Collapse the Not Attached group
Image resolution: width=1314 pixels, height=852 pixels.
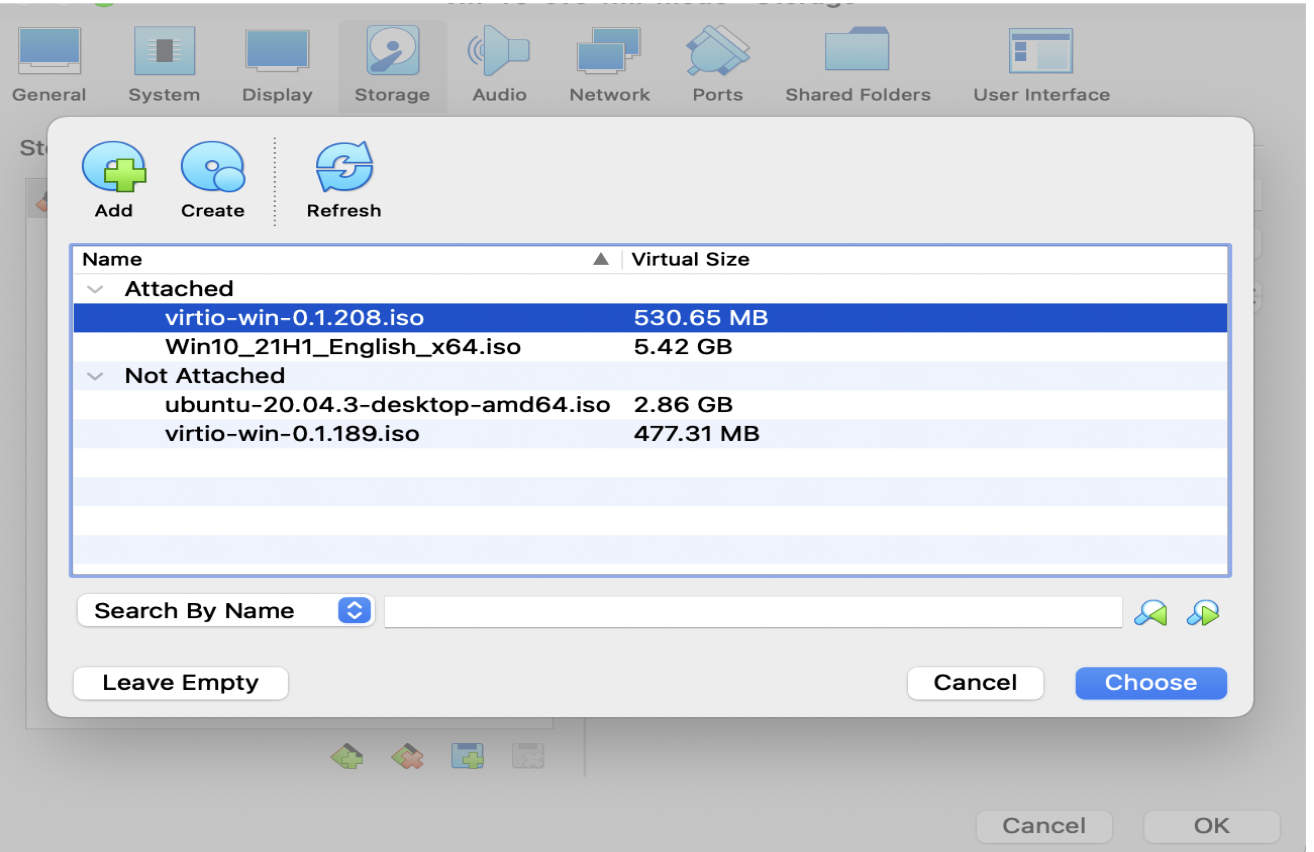click(x=95, y=376)
